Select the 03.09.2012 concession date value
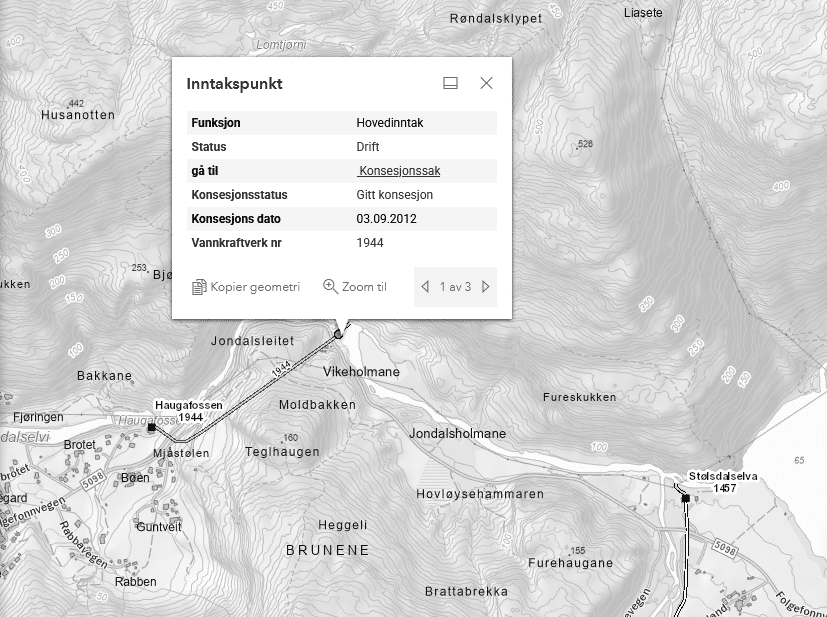Viewport: 827px width, 617px height. click(x=386, y=219)
